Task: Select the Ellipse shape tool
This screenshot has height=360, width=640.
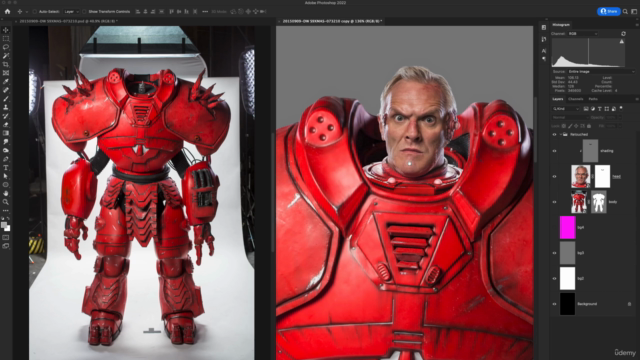Action: click(6, 185)
